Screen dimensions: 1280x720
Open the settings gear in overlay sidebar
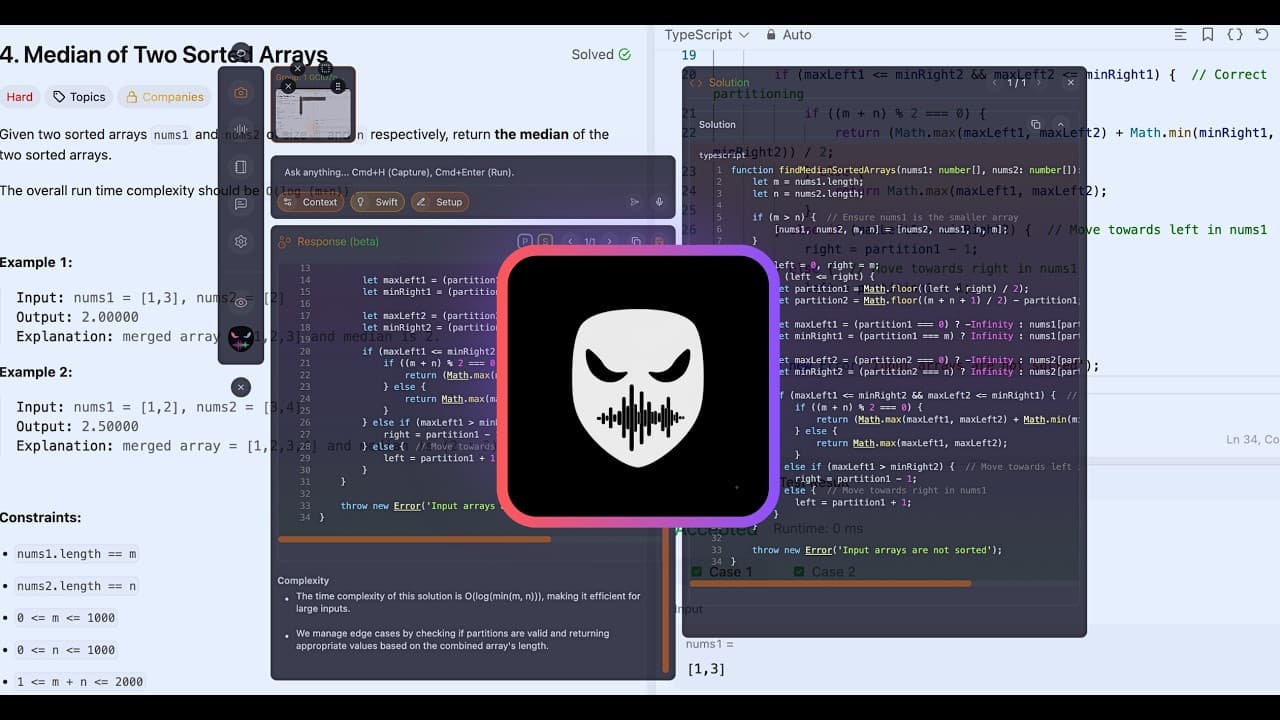[x=241, y=241]
